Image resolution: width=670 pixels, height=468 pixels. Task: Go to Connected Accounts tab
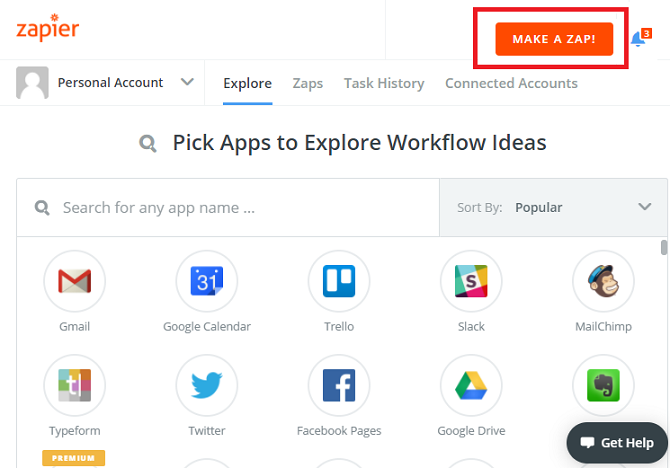[x=511, y=84]
